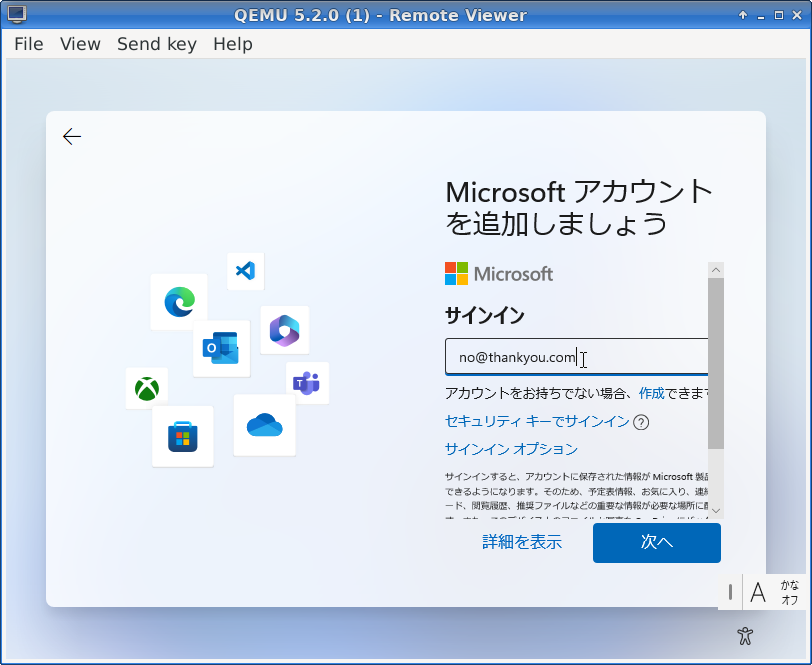The height and width of the screenshot is (665, 812).
Task: Click the Visual Studio Code icon
Action: [x=245, y=270]
